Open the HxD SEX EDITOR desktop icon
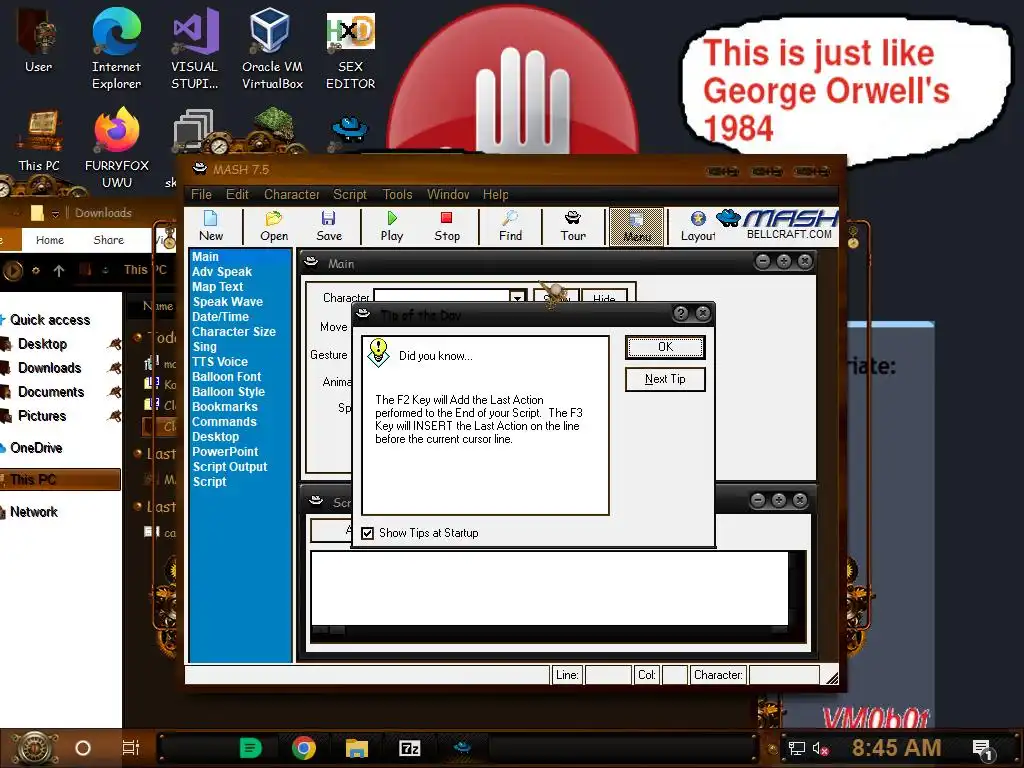The height and width of the screenshot is (768, 1024). tap(351, 49)
